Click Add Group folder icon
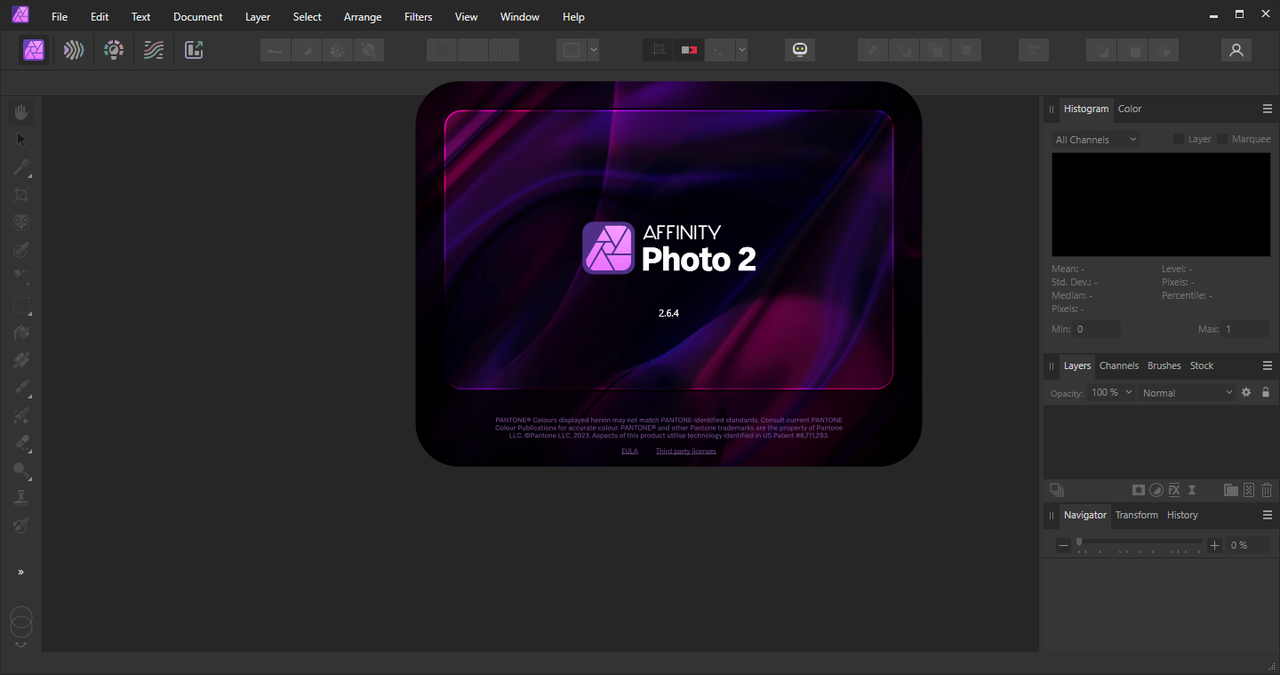This screenshot has width=1280, height=675. click(x=1231, y=490)
